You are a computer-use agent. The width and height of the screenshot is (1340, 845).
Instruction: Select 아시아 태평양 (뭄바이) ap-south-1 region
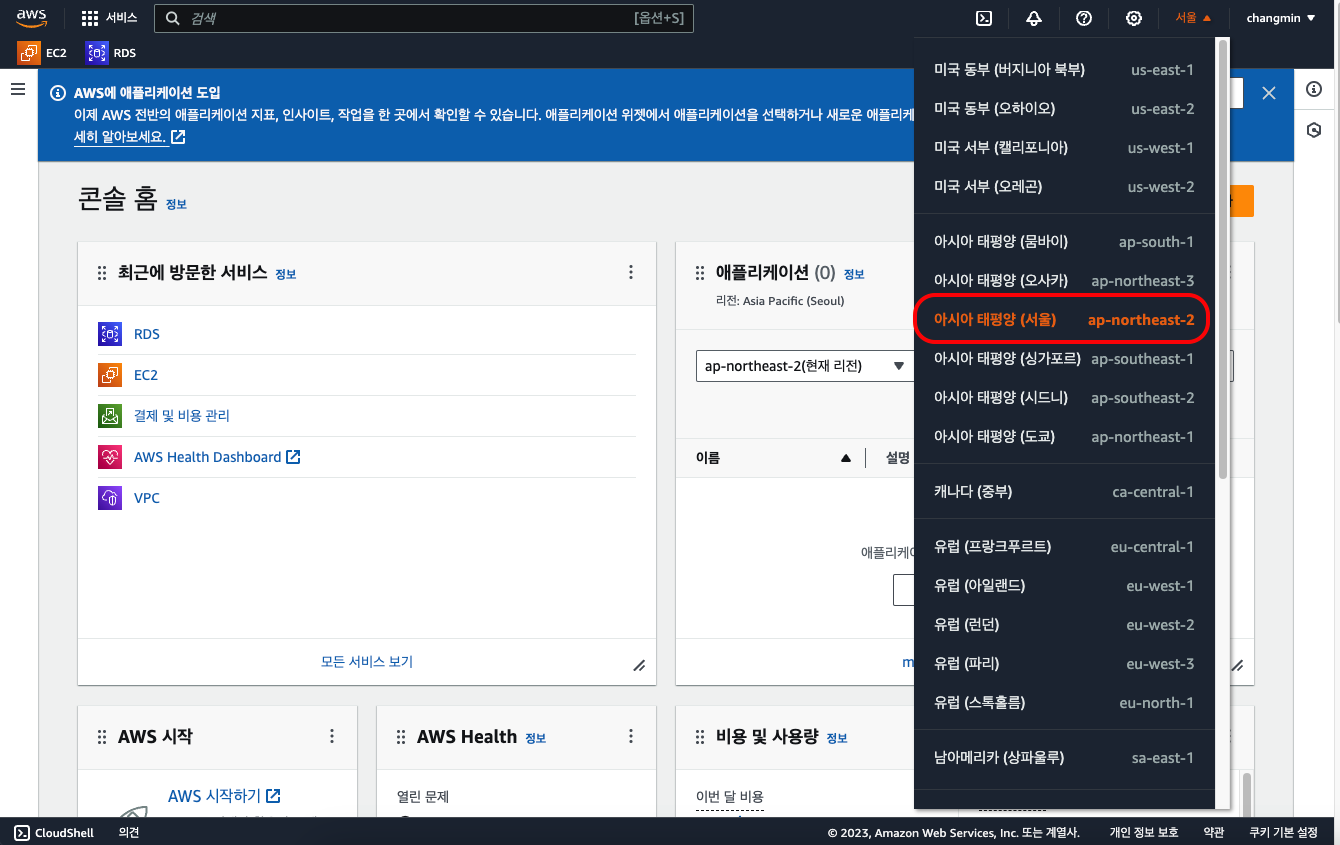pos(1064,242)
